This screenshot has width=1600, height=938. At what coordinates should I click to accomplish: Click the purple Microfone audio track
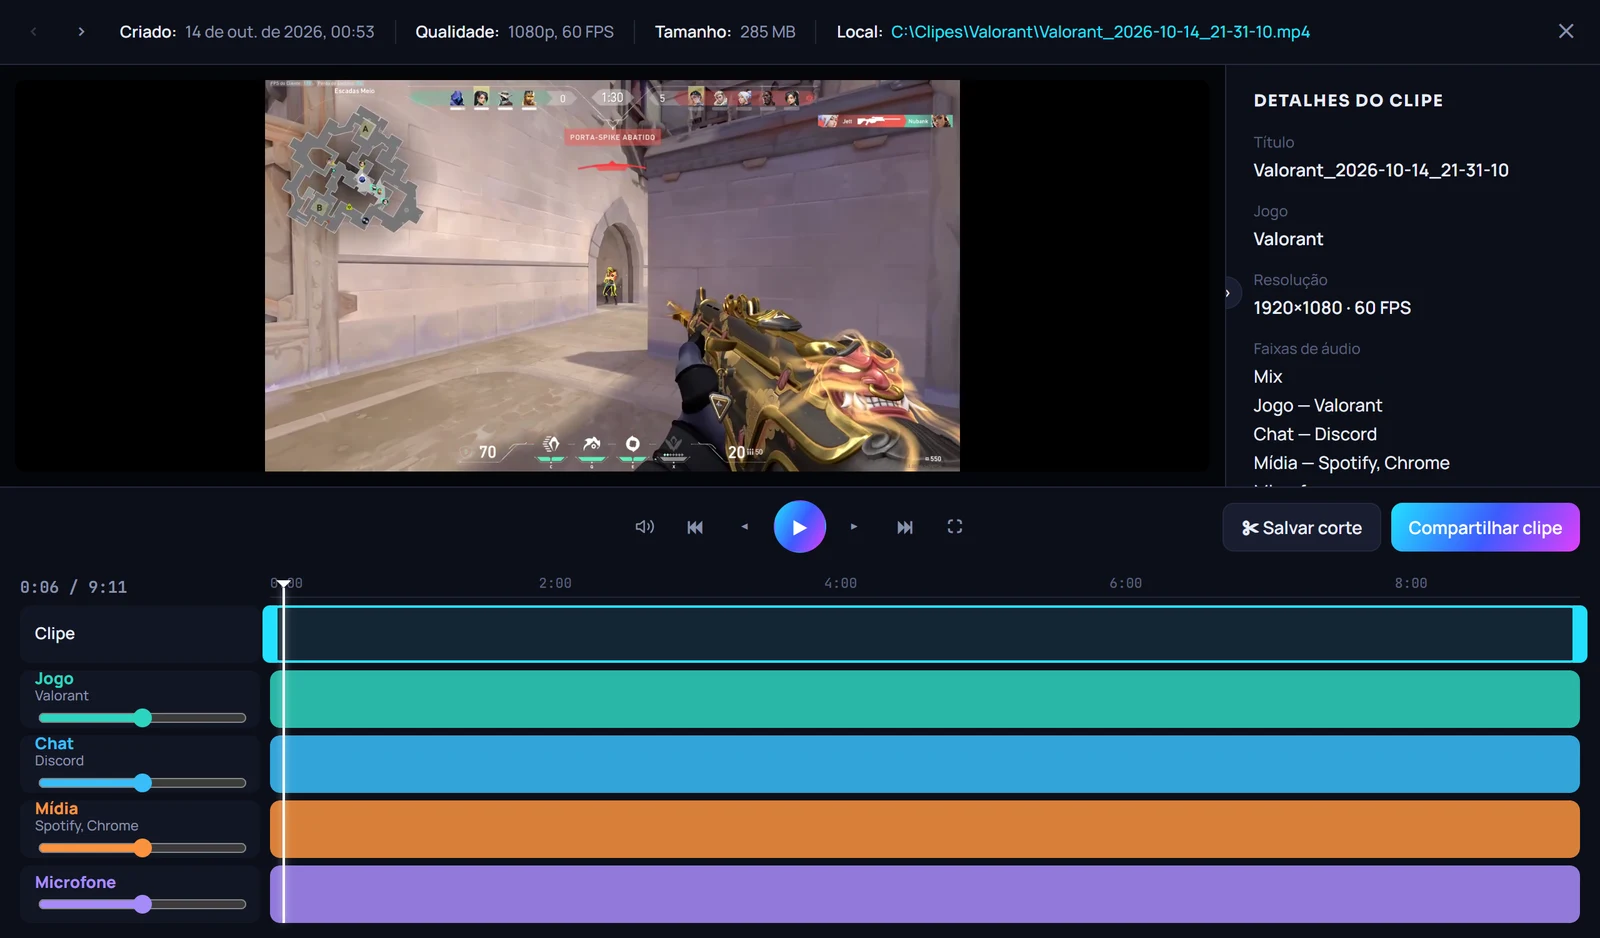point(925,894)
